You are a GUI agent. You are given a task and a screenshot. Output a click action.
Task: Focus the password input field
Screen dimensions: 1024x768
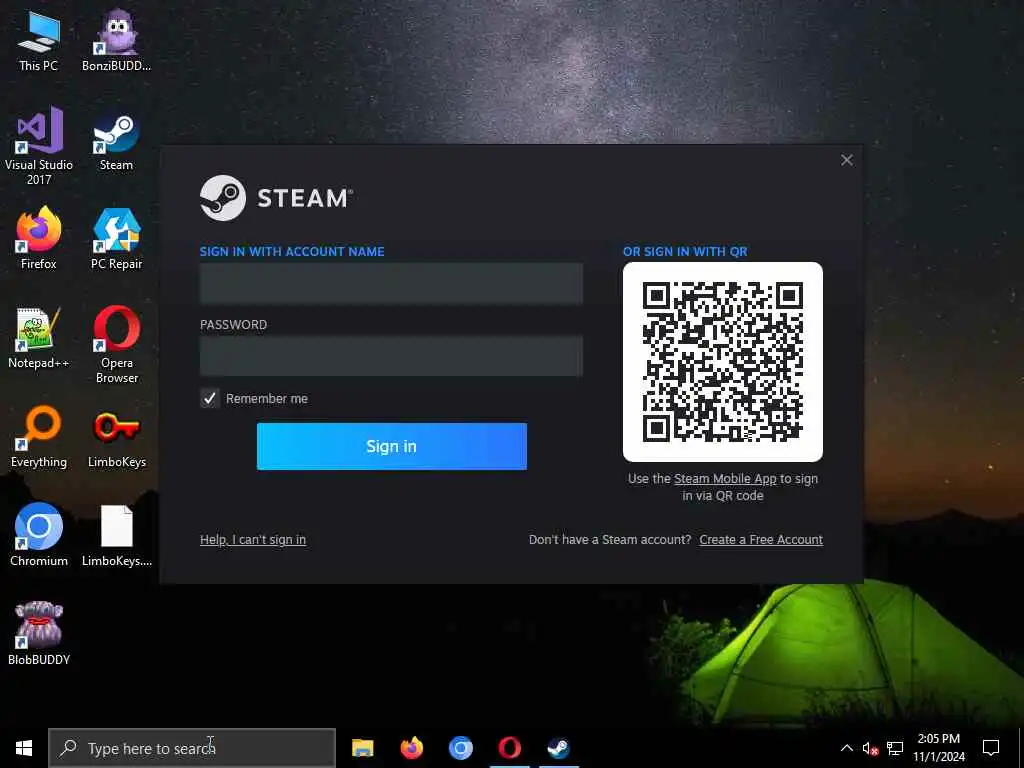(391, 356)
